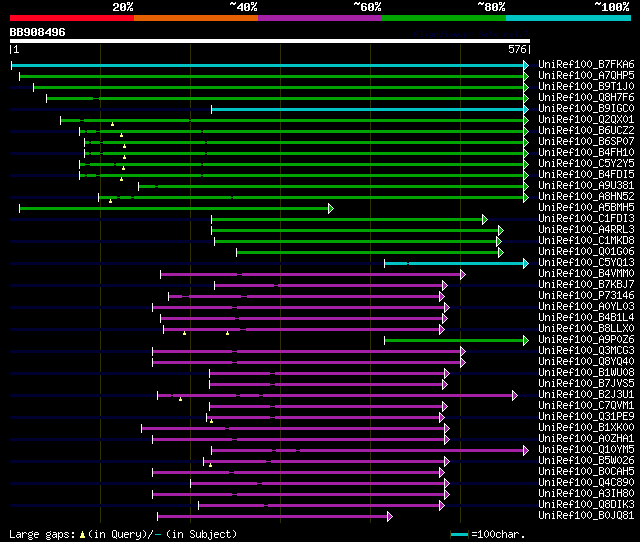Image resolution: width=640 pixels, height=542 pixels.
Task: Click the UniRef100_B8LLX0 label
Action: coord(586,329)
